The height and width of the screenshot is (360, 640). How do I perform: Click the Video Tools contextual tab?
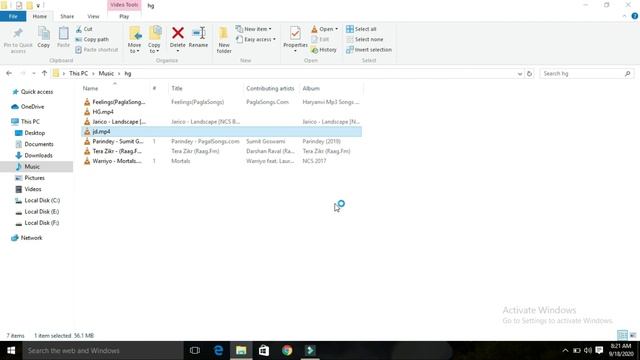(124, 5)
